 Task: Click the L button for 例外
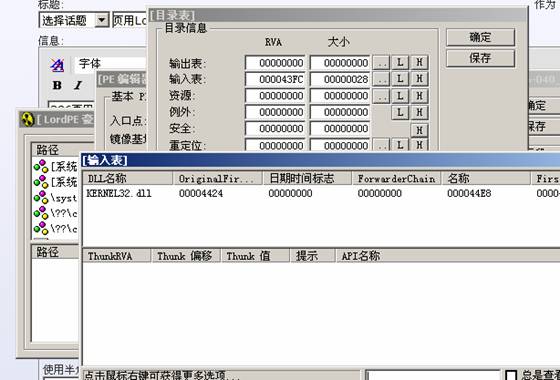coord(400,112)
